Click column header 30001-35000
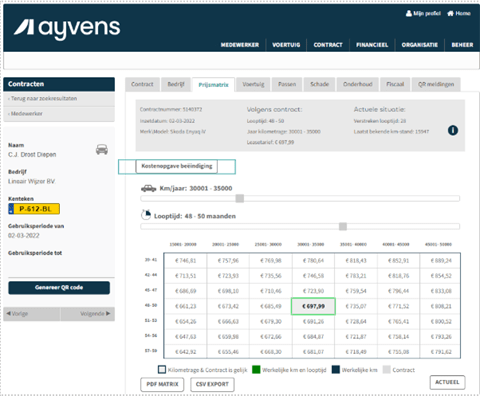The height and width of the screenshot is (396, 480). coord(311,245)
